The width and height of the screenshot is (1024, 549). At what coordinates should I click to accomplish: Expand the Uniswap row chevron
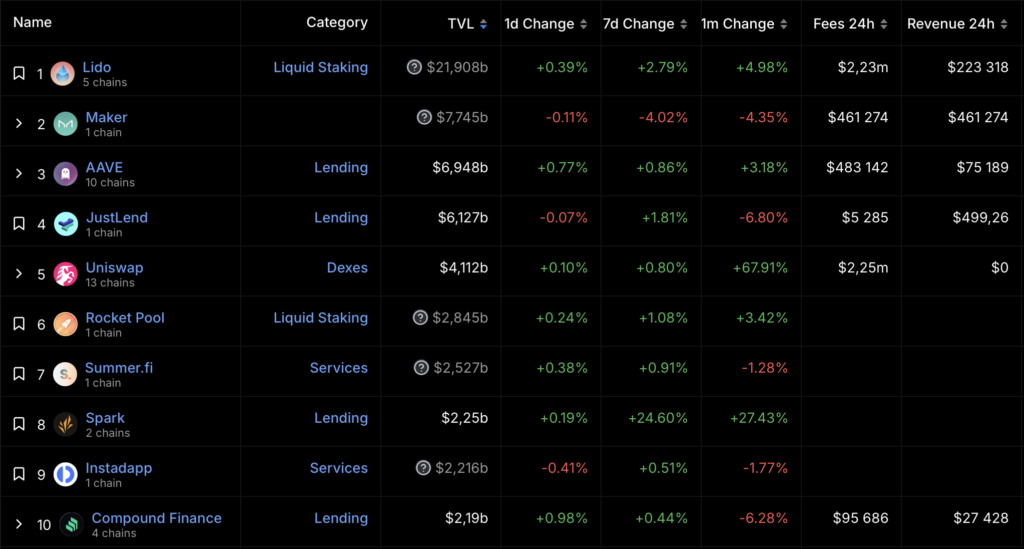18,274
